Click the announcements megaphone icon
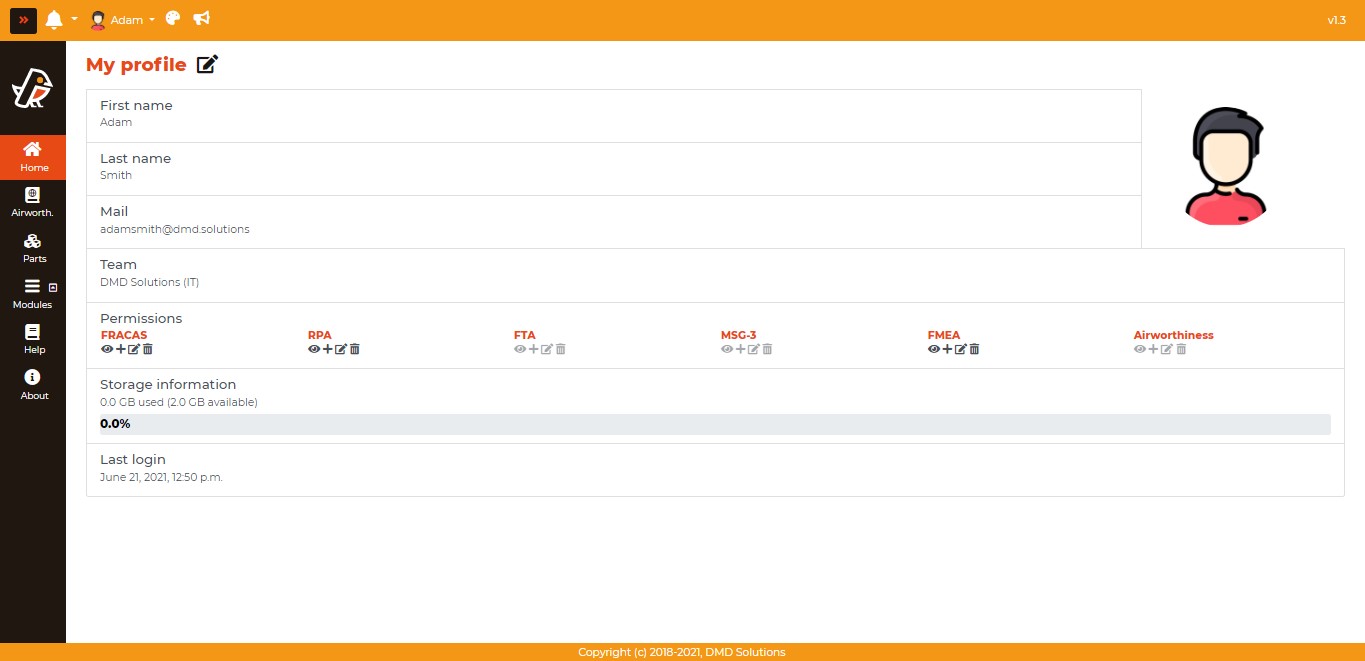The image size is (1365, 661). [x=201, y=19]
